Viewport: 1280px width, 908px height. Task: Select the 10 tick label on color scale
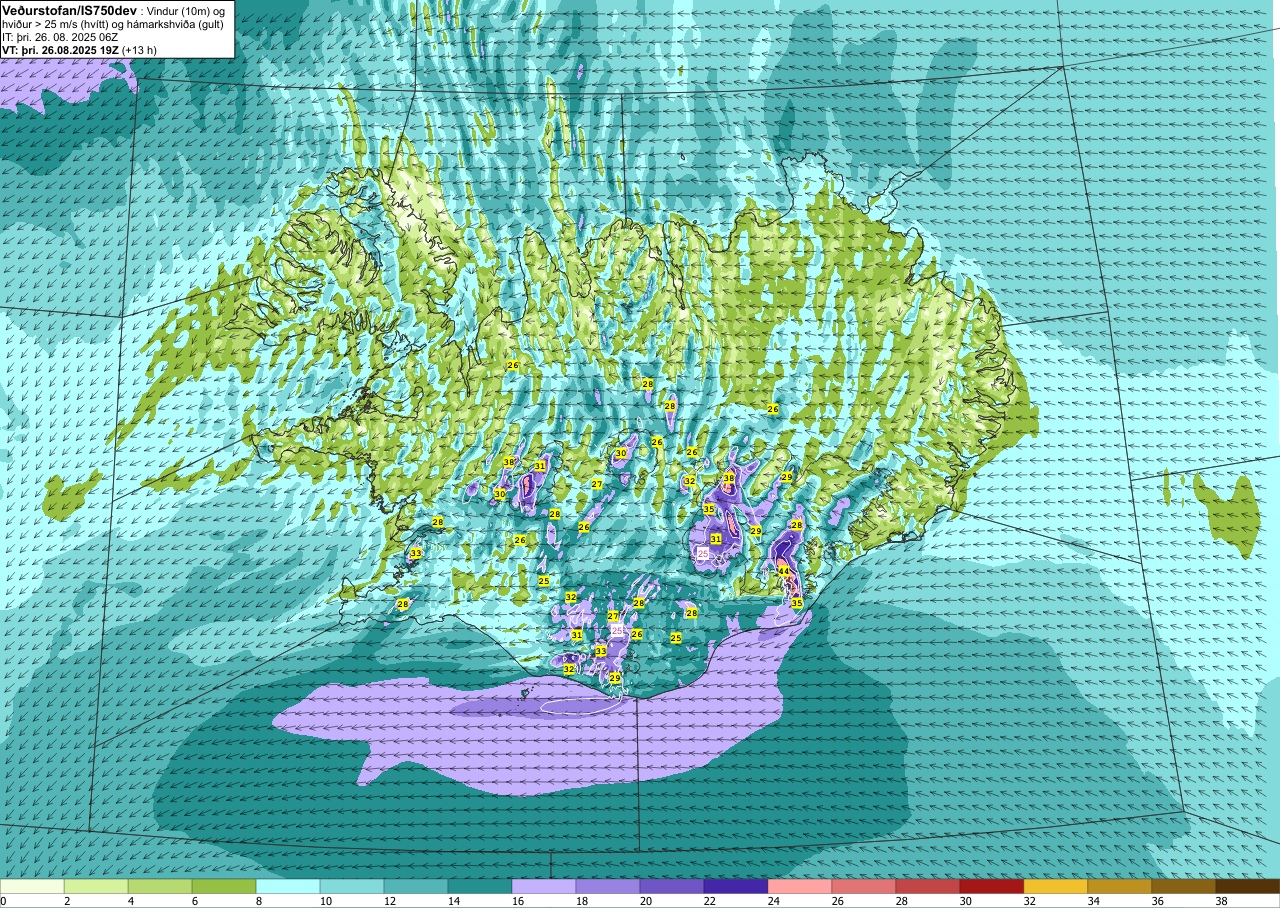coord(325,901)
